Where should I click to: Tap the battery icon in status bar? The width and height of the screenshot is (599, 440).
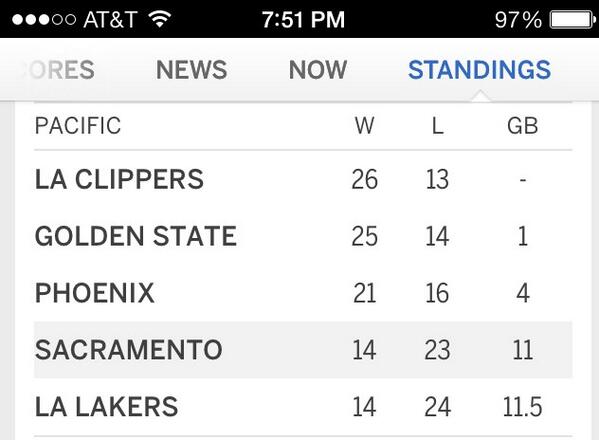click(x=572, y=20)
